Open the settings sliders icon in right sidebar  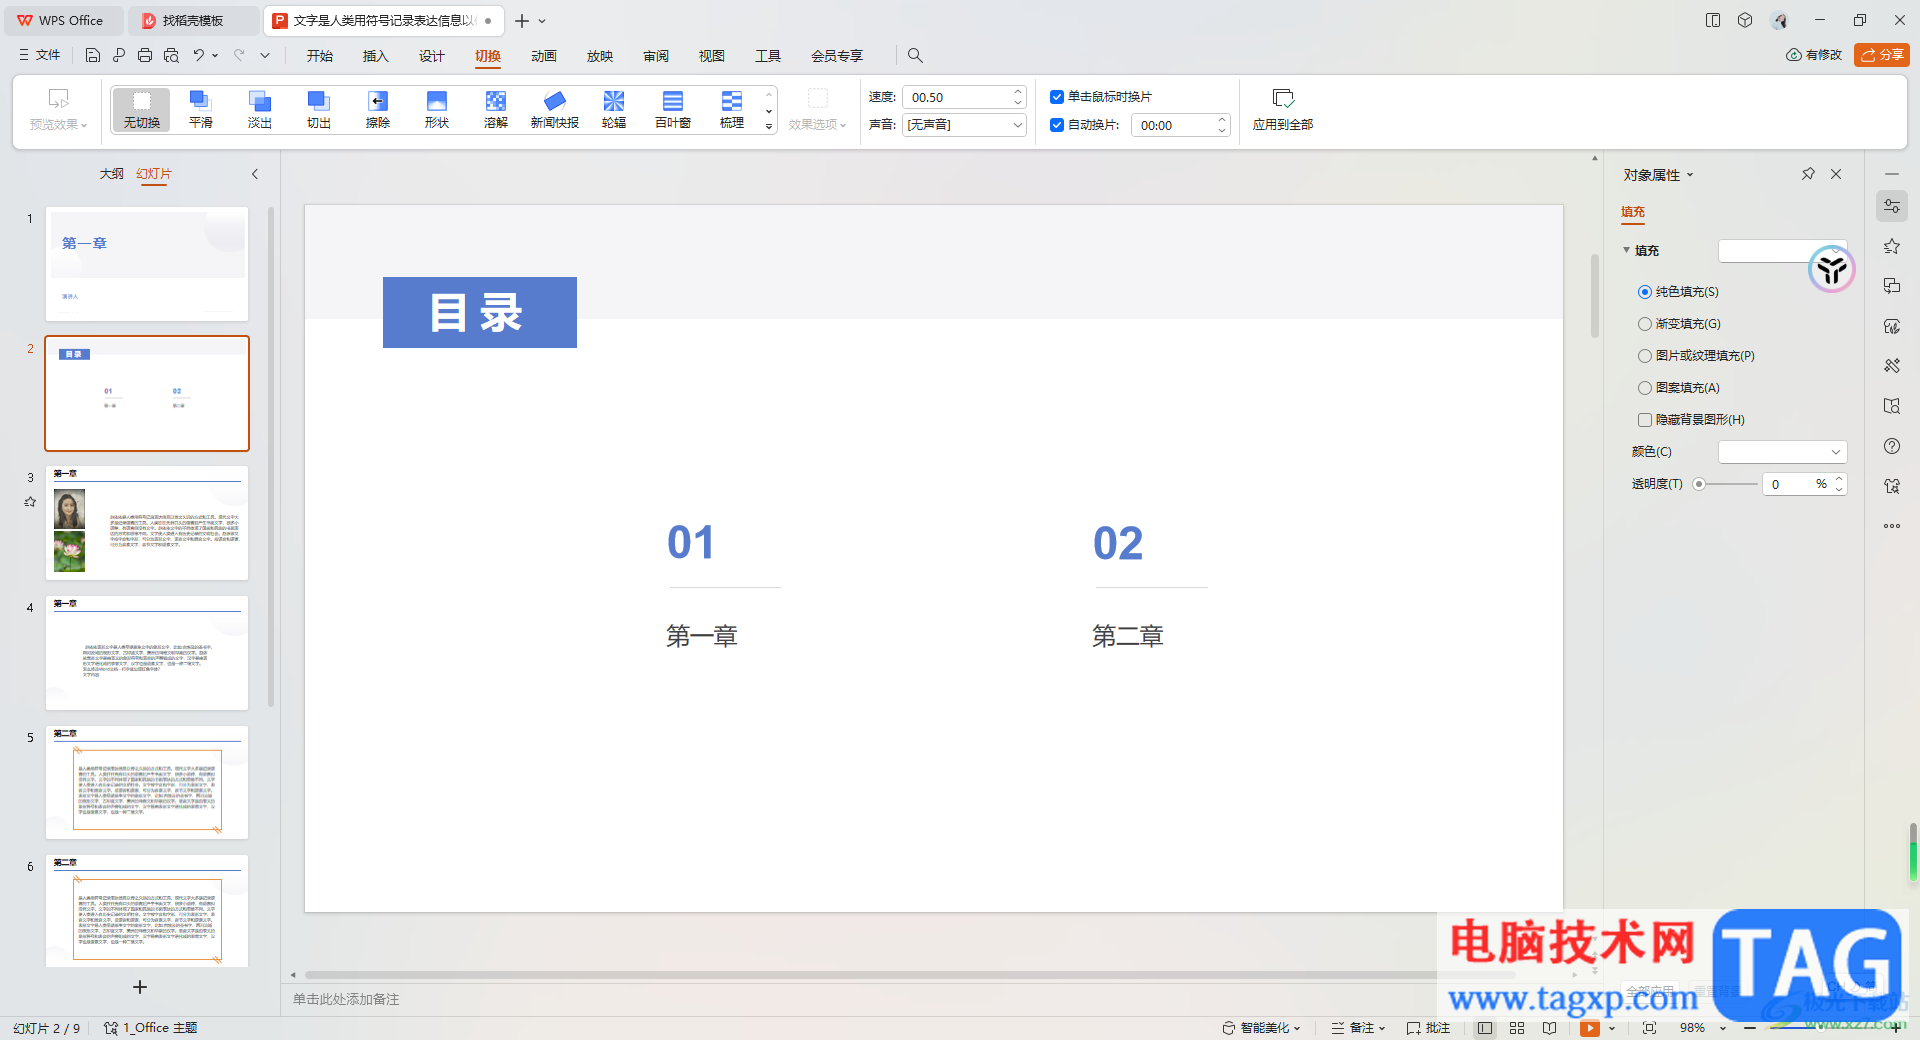coord(1892,207)
